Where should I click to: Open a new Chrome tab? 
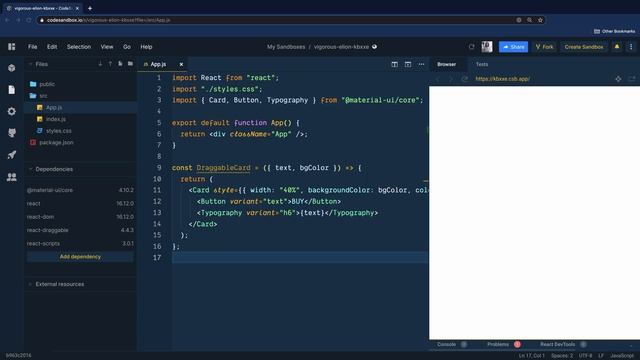click(90, 8)
